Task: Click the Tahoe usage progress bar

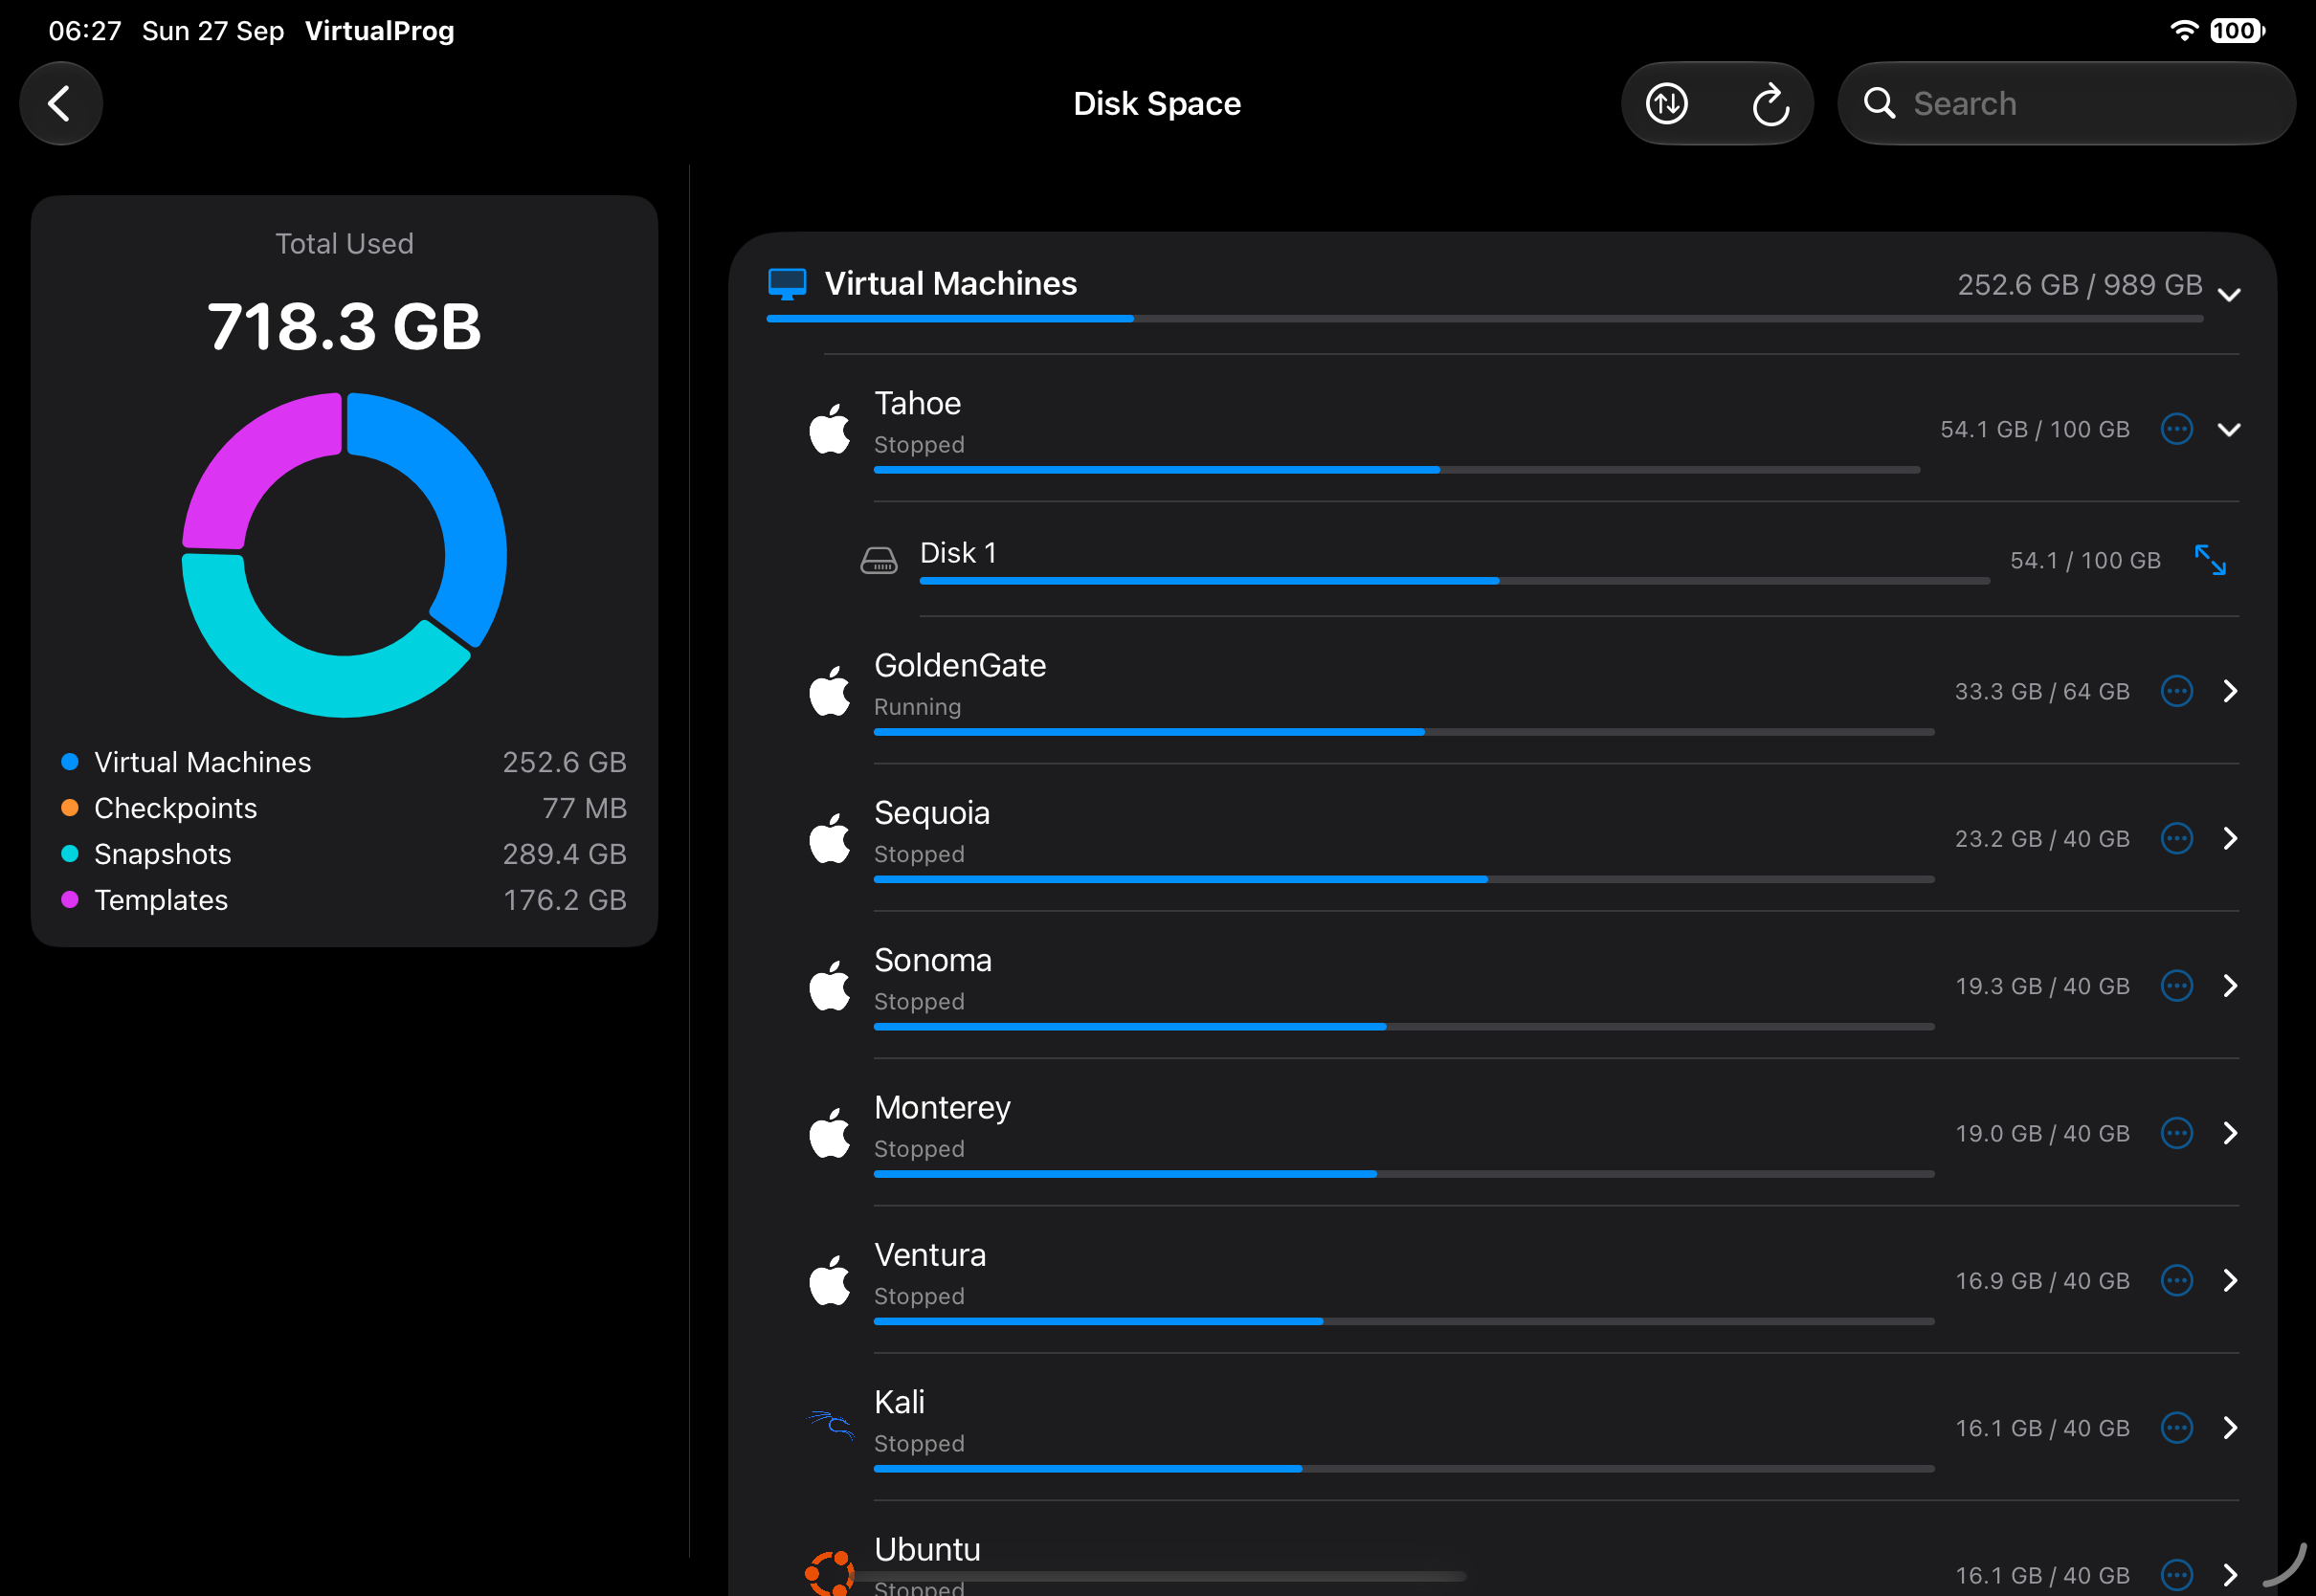Action: pos(1397,470)
